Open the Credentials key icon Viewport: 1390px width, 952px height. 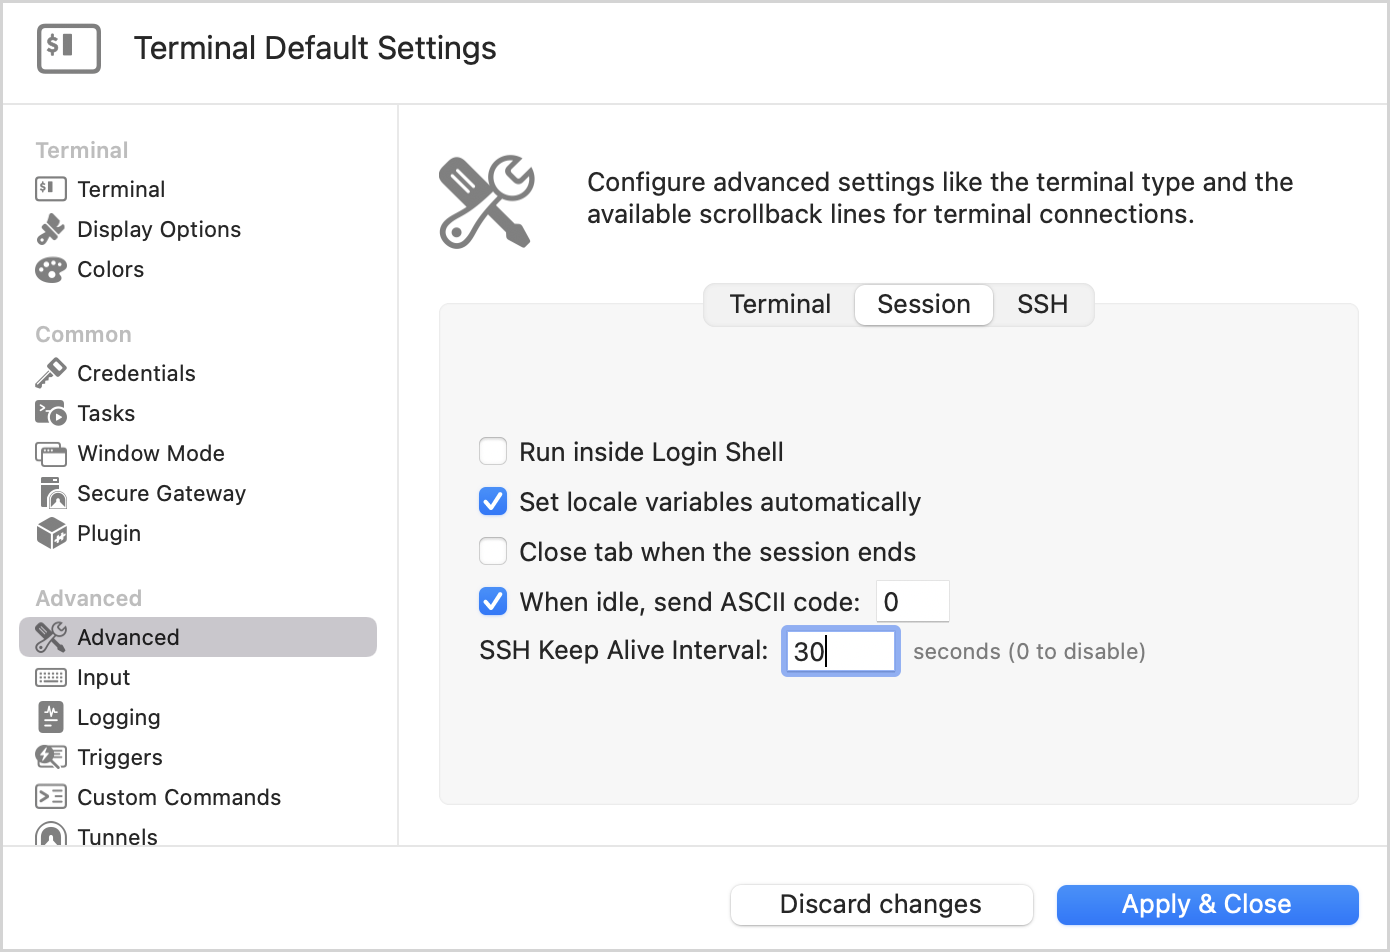pos(50,373)
